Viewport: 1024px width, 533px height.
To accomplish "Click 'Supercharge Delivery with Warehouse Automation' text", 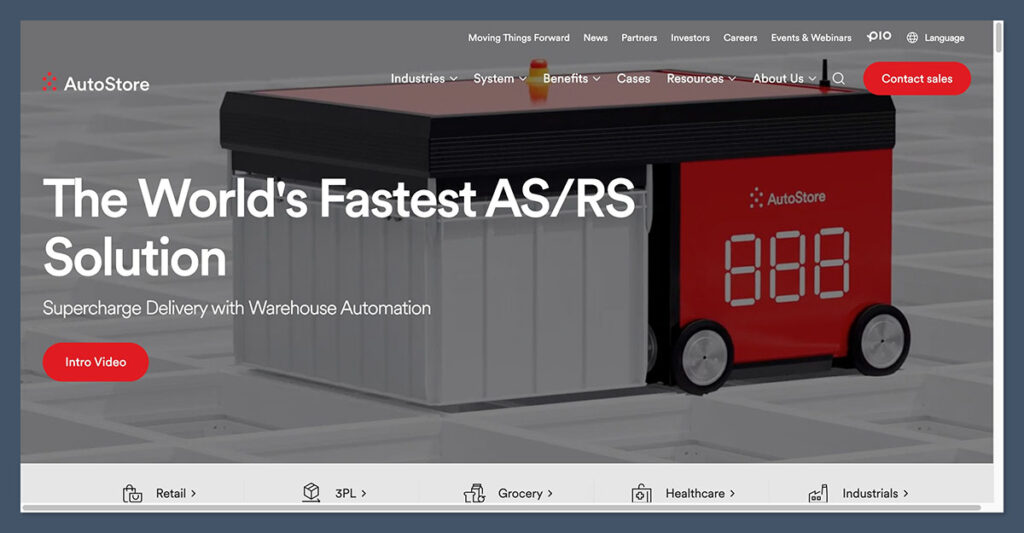I will pos(236,308).
